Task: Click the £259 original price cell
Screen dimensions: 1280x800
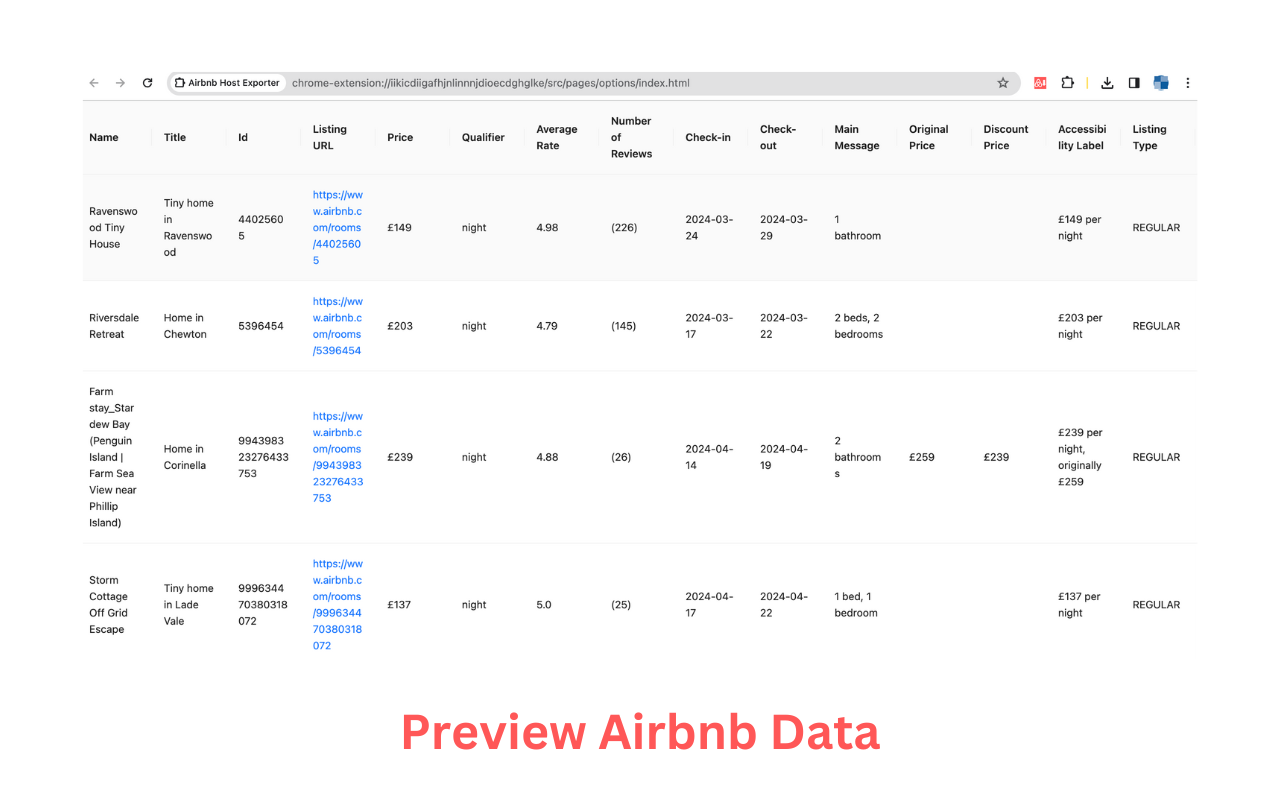Action: pos(922,457)
